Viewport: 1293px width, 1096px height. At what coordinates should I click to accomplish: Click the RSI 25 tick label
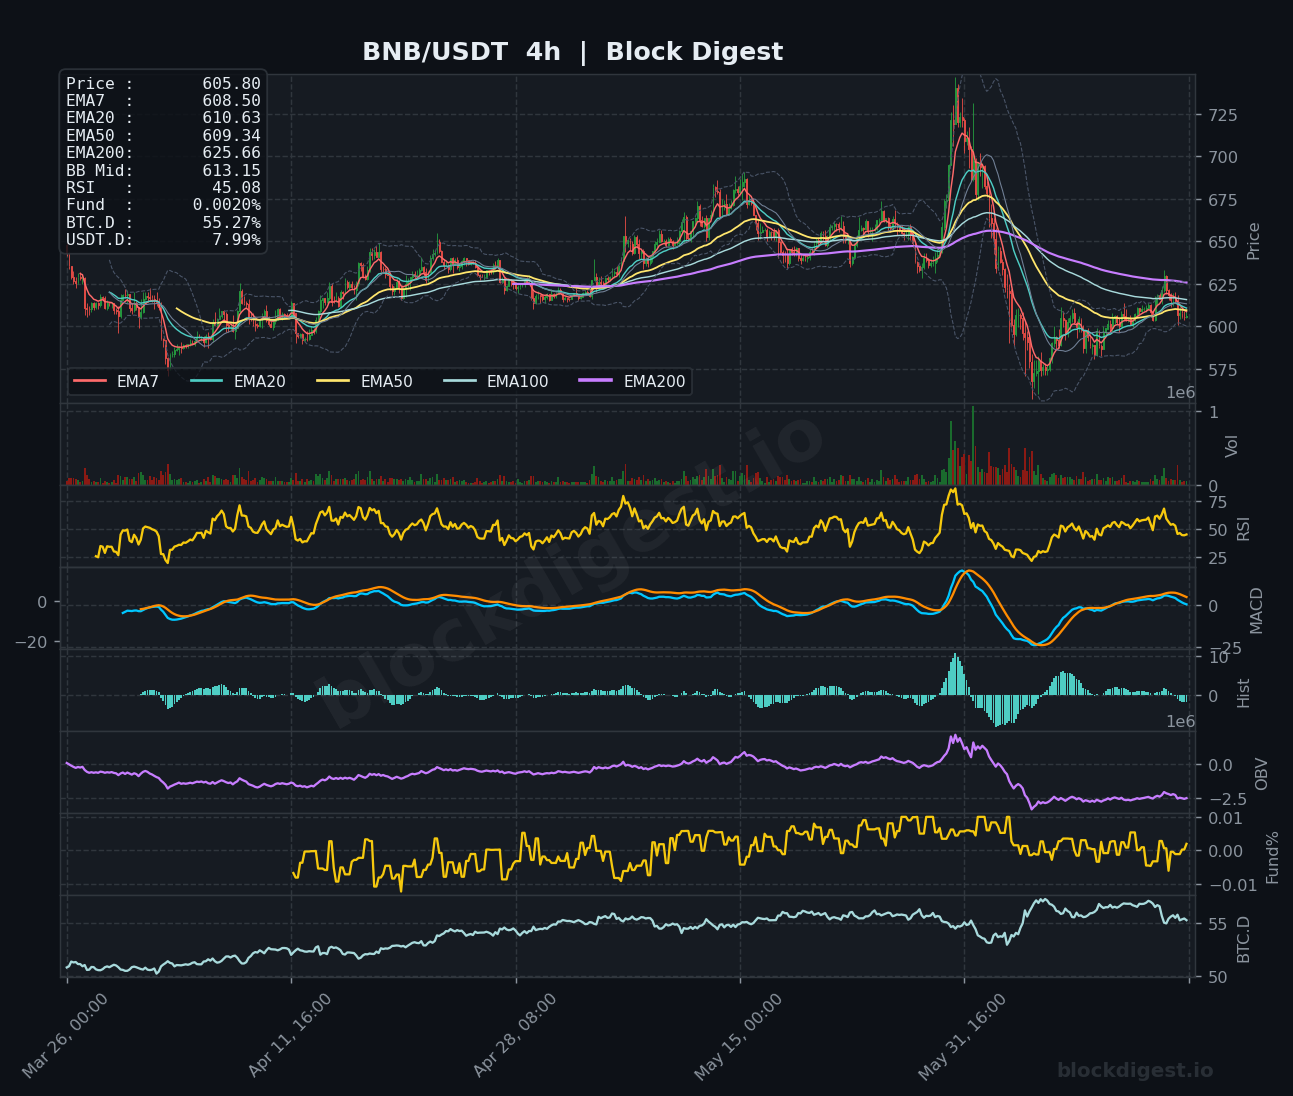[1217, 558]
